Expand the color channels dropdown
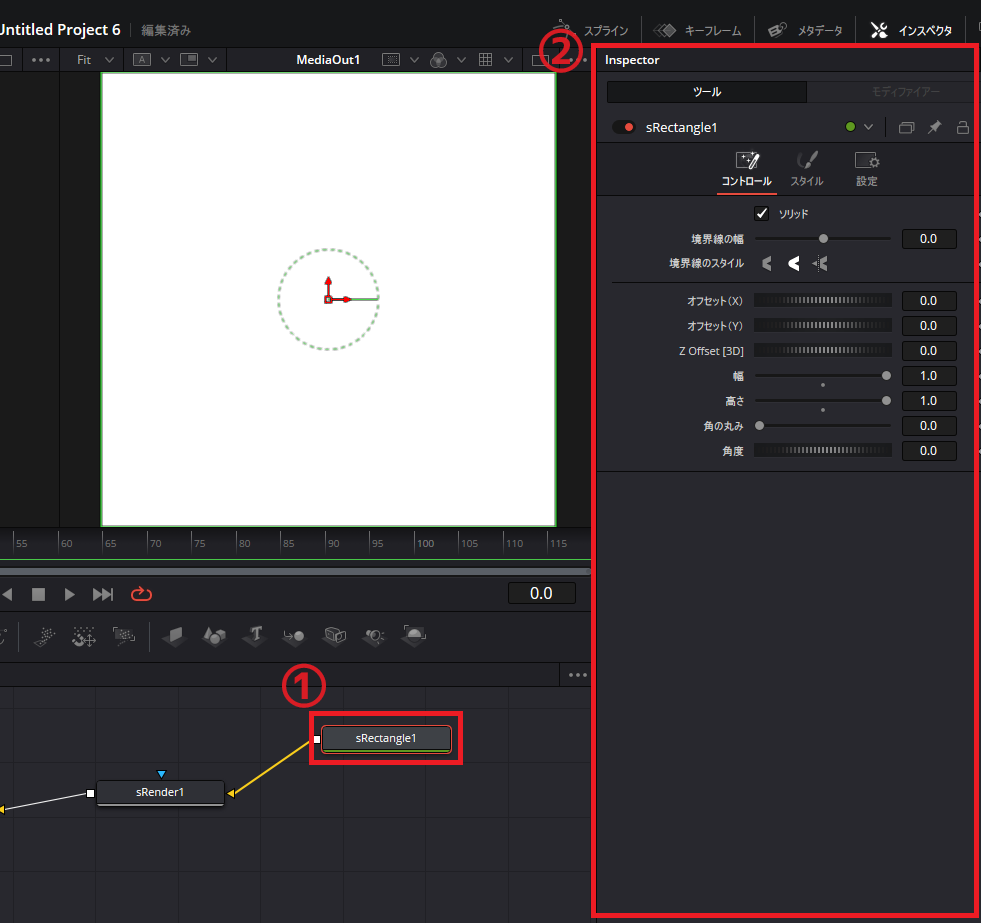 coord(461,60)
